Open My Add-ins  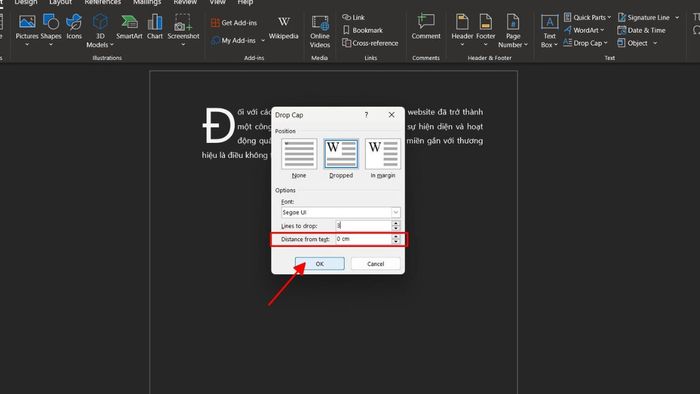(233, 41)
